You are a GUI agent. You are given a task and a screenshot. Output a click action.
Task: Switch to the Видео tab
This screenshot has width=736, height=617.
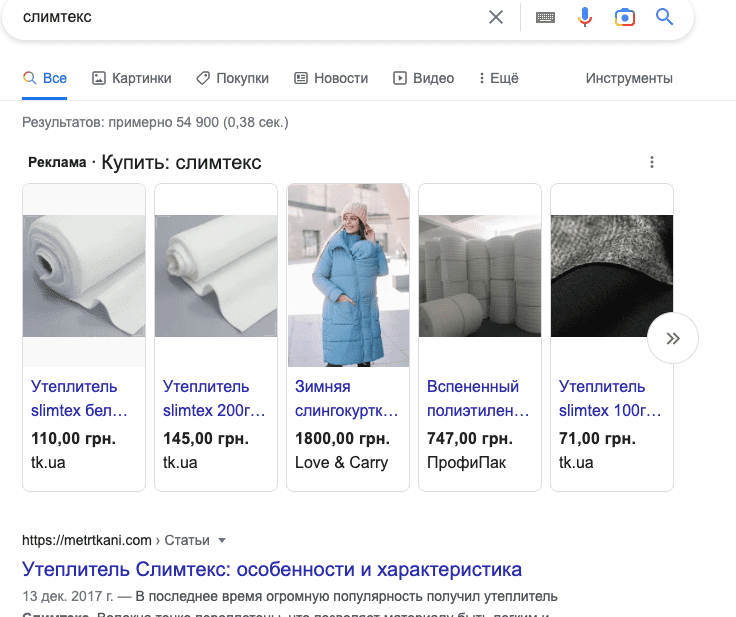click(423, 78)
